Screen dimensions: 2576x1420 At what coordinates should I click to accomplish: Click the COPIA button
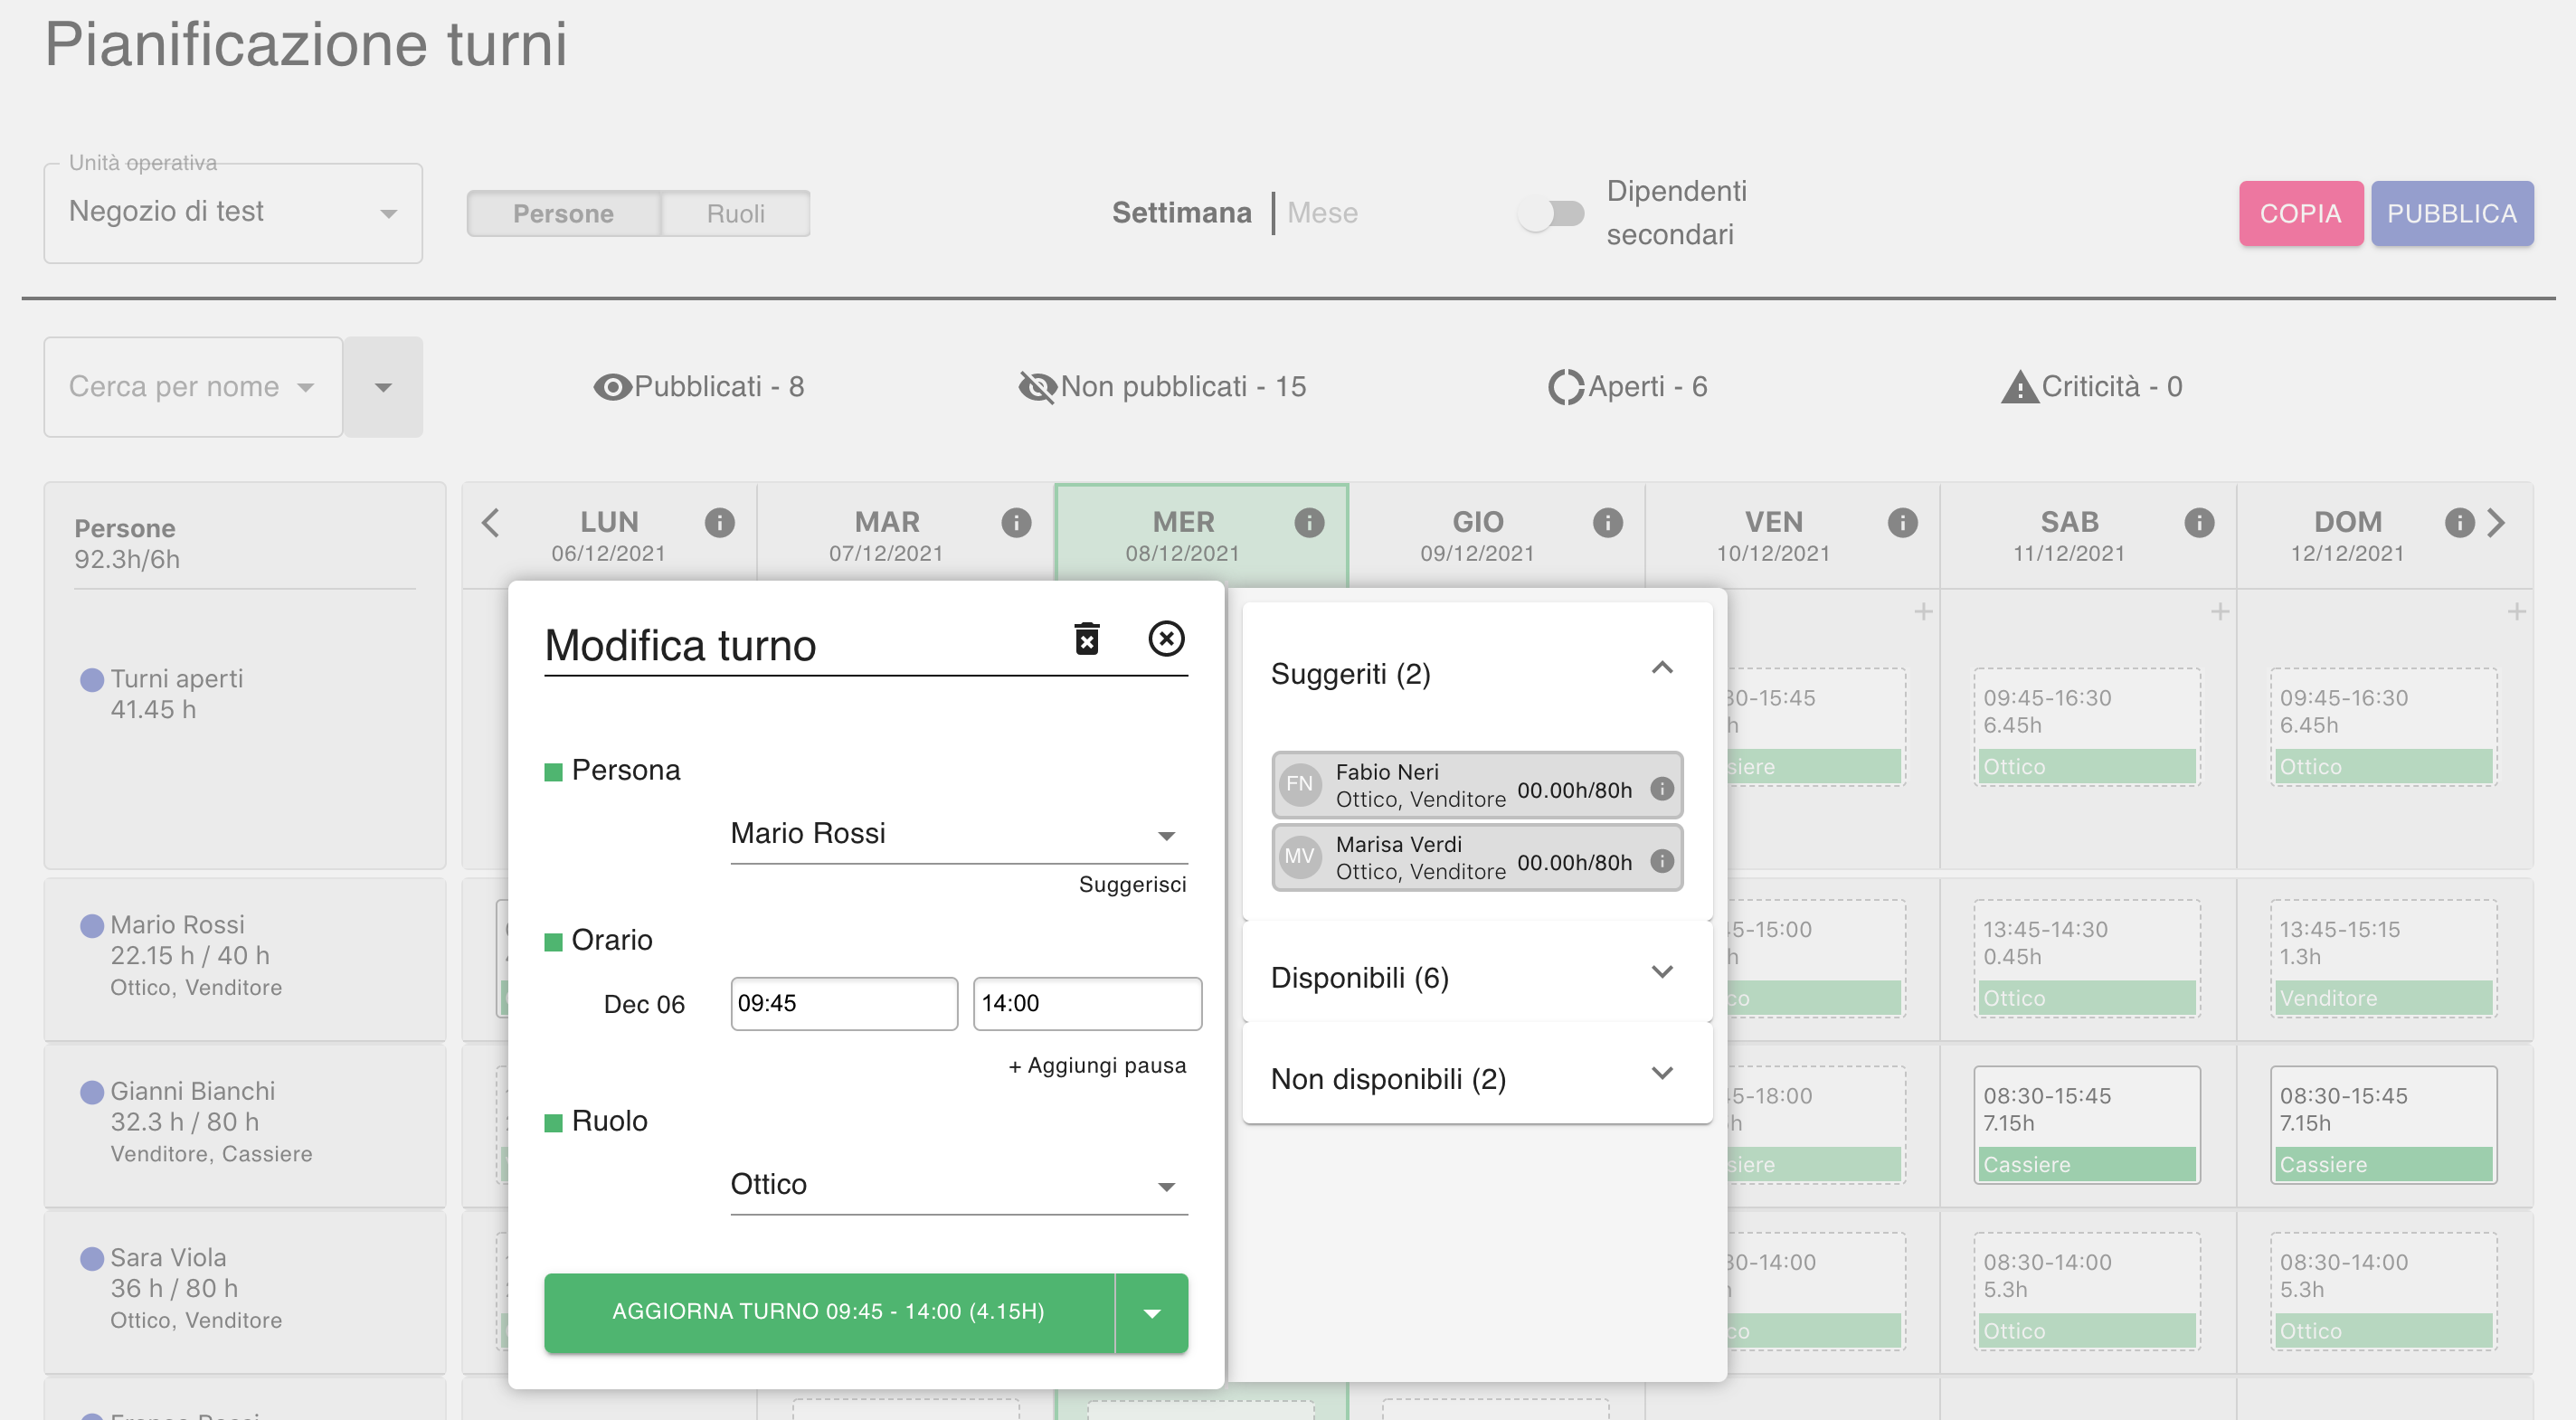[x=2300, y=213]
